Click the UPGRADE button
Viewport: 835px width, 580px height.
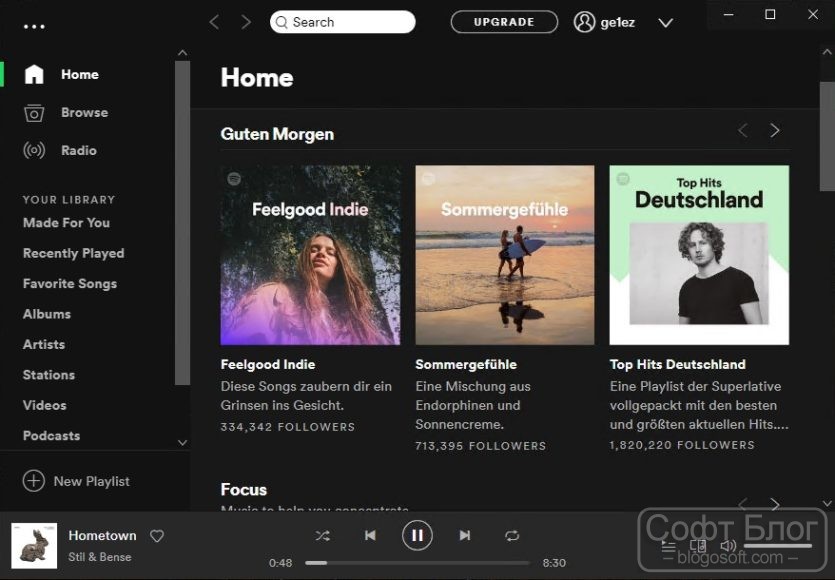coord(504,22)
